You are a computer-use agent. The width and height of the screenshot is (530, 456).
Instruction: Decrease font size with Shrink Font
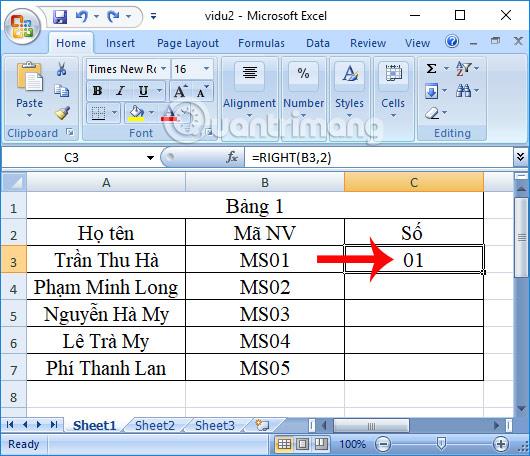tap(202, 91)
